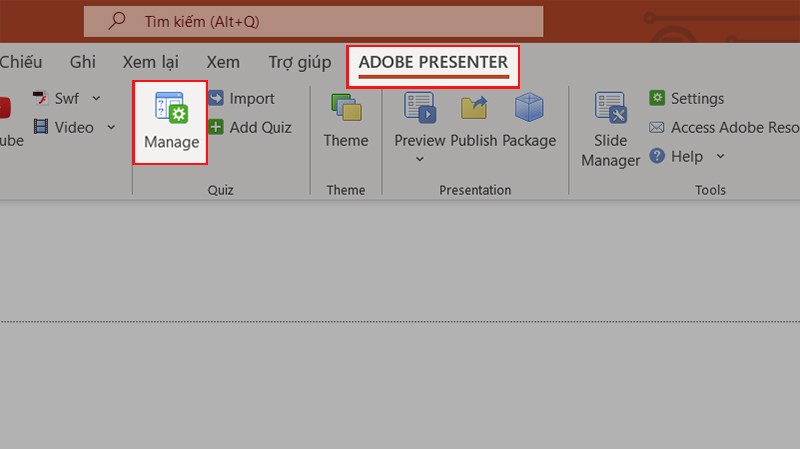Image resolution: width=800 pixels, height=449 pixels.
Task: Click the Publish presentation icon
Action: pyautogui.click(x=473, y=108)
